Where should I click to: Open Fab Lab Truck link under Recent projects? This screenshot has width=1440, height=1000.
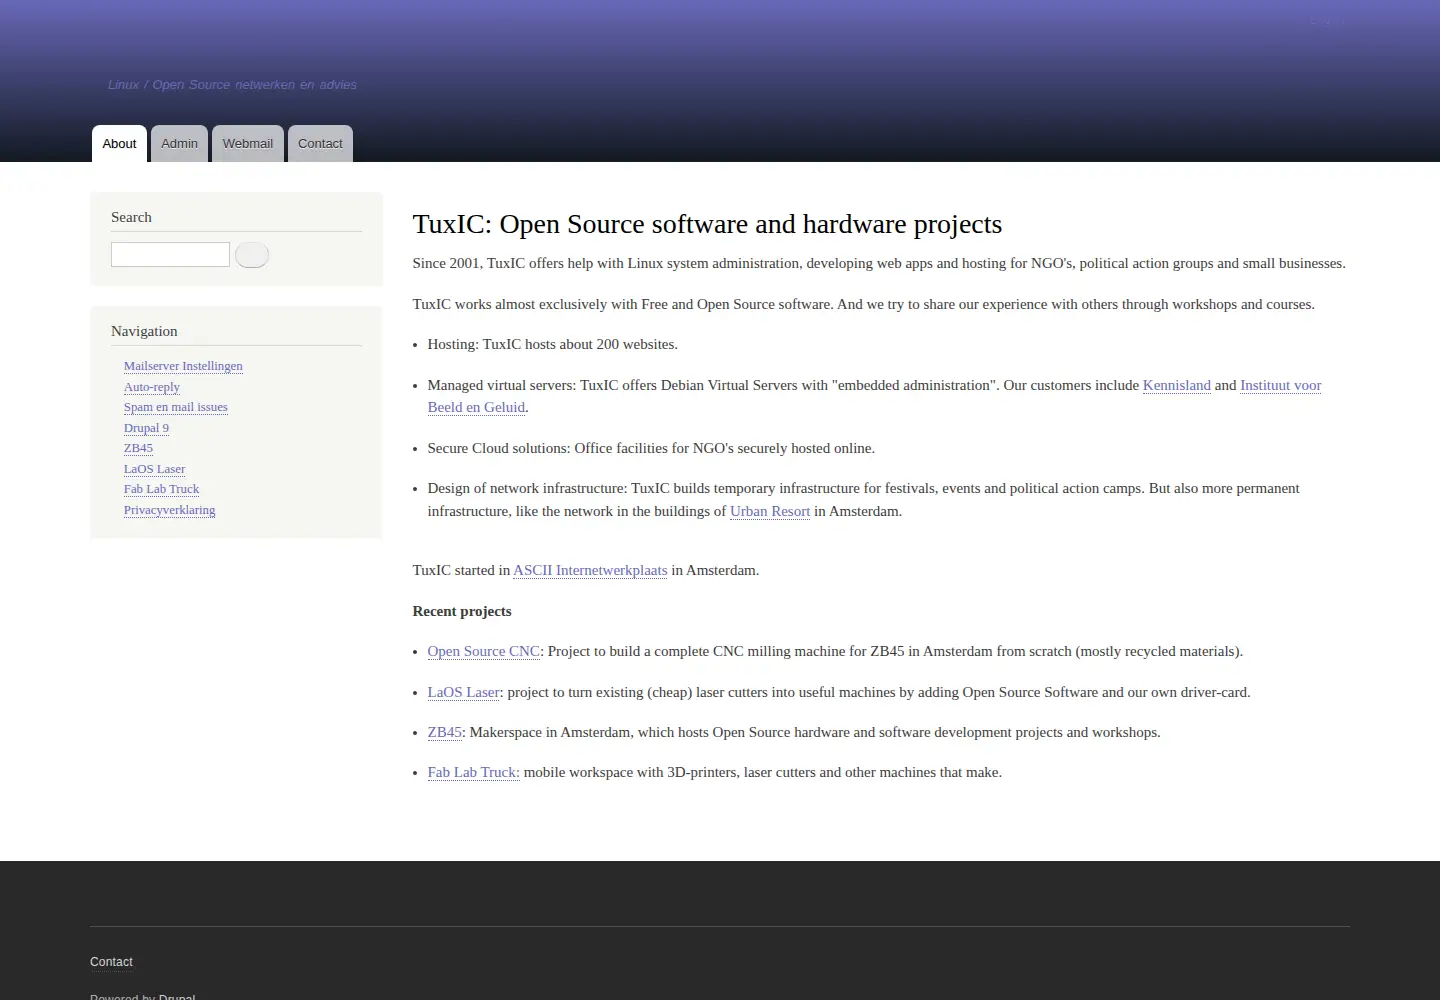click(x=474, y=772)
